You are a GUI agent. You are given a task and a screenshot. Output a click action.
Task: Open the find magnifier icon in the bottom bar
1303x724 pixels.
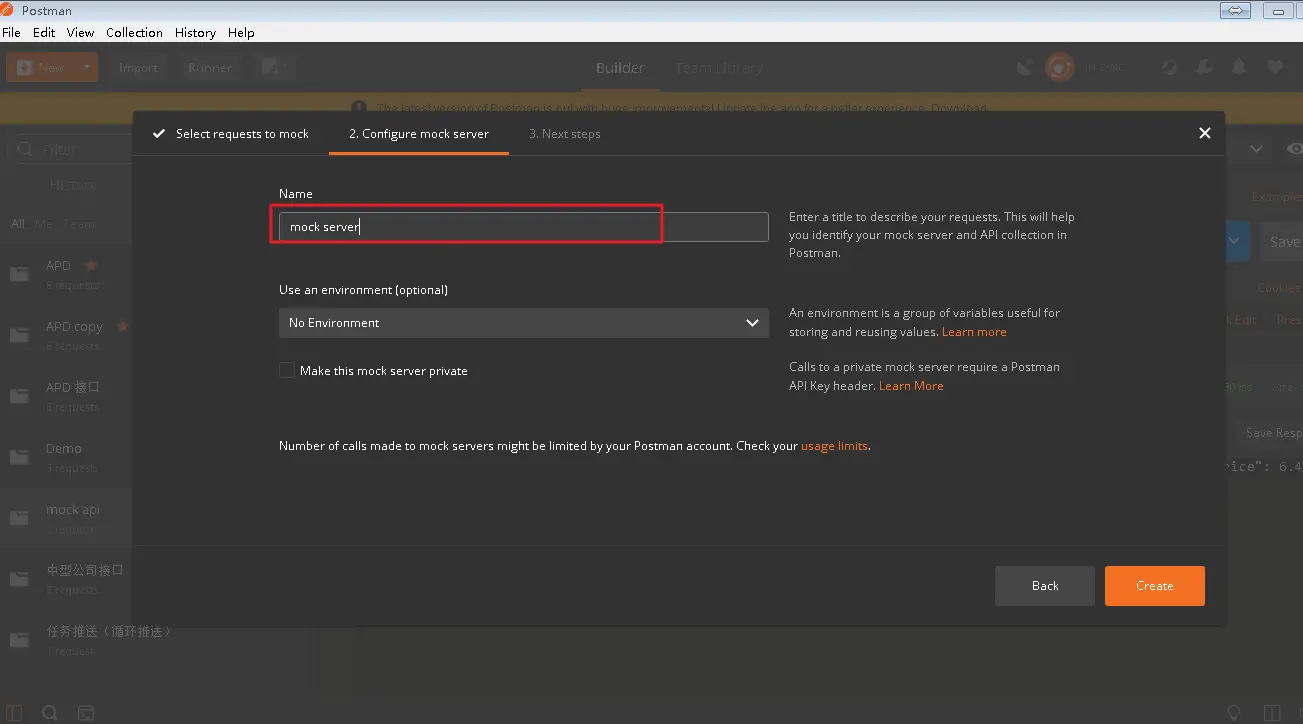click(49, 713)
